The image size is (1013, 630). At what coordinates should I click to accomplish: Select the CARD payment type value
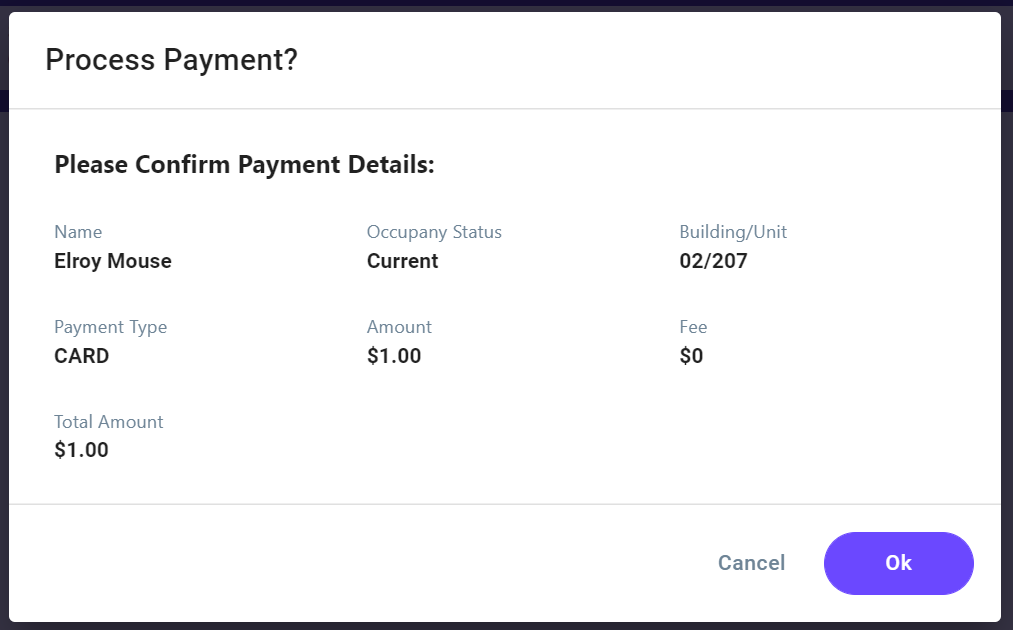81,356
